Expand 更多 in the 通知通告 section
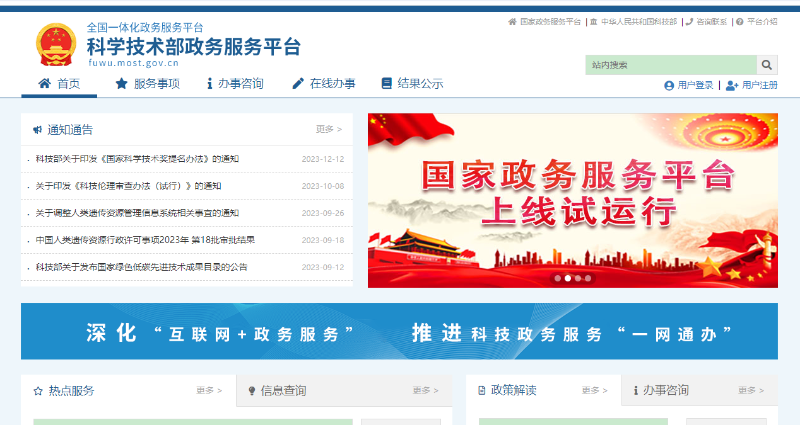This screenshot has width=800, height=425. pyautogui.click(x=329, y=129)
